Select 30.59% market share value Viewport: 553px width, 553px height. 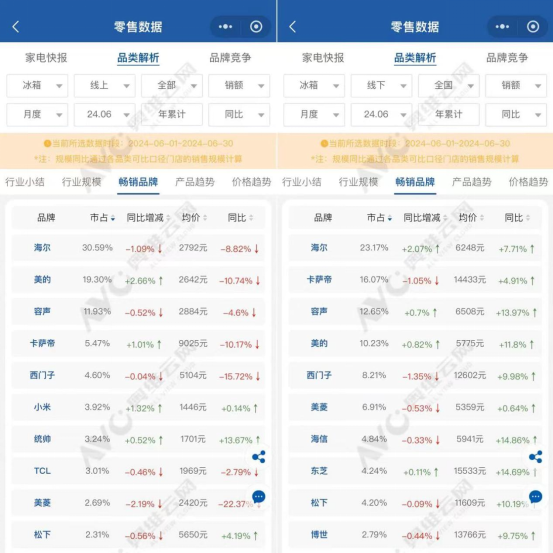[97, 248]
